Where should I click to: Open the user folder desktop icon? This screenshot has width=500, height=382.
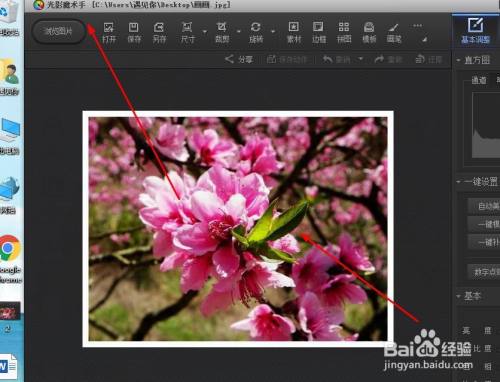tap(9, 77)
